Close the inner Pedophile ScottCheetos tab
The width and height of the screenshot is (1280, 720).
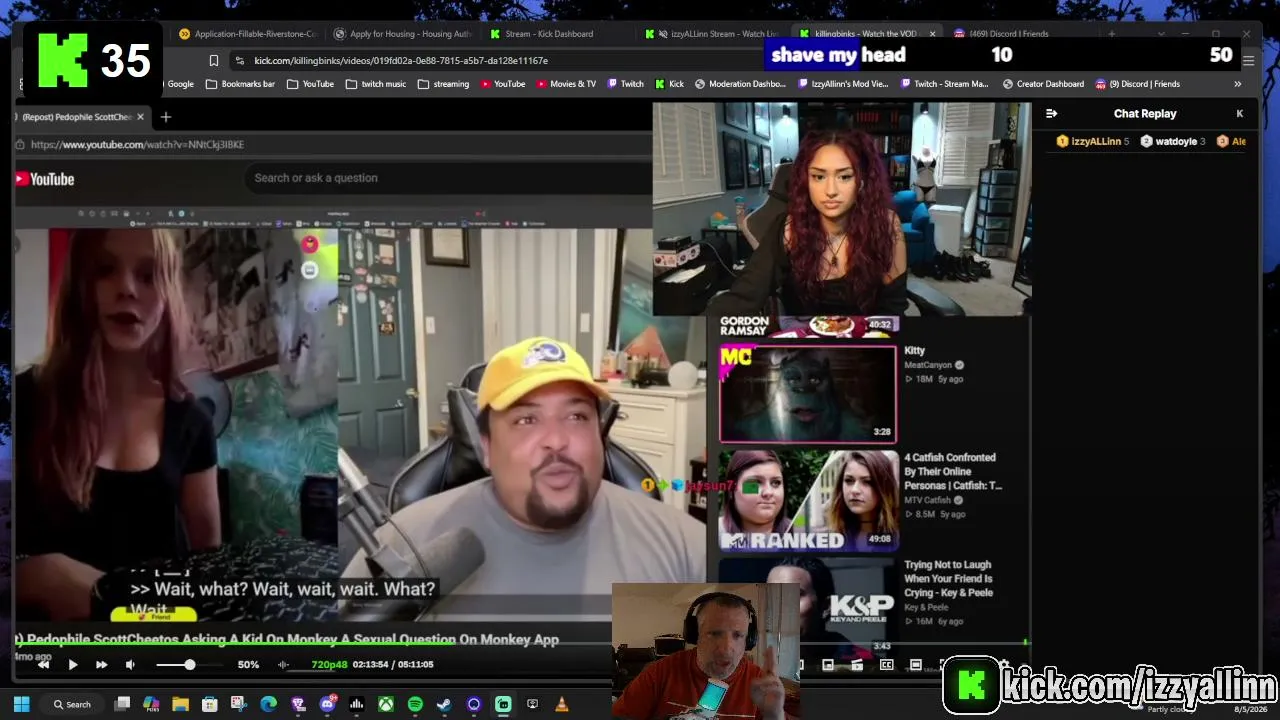(140, 117)
